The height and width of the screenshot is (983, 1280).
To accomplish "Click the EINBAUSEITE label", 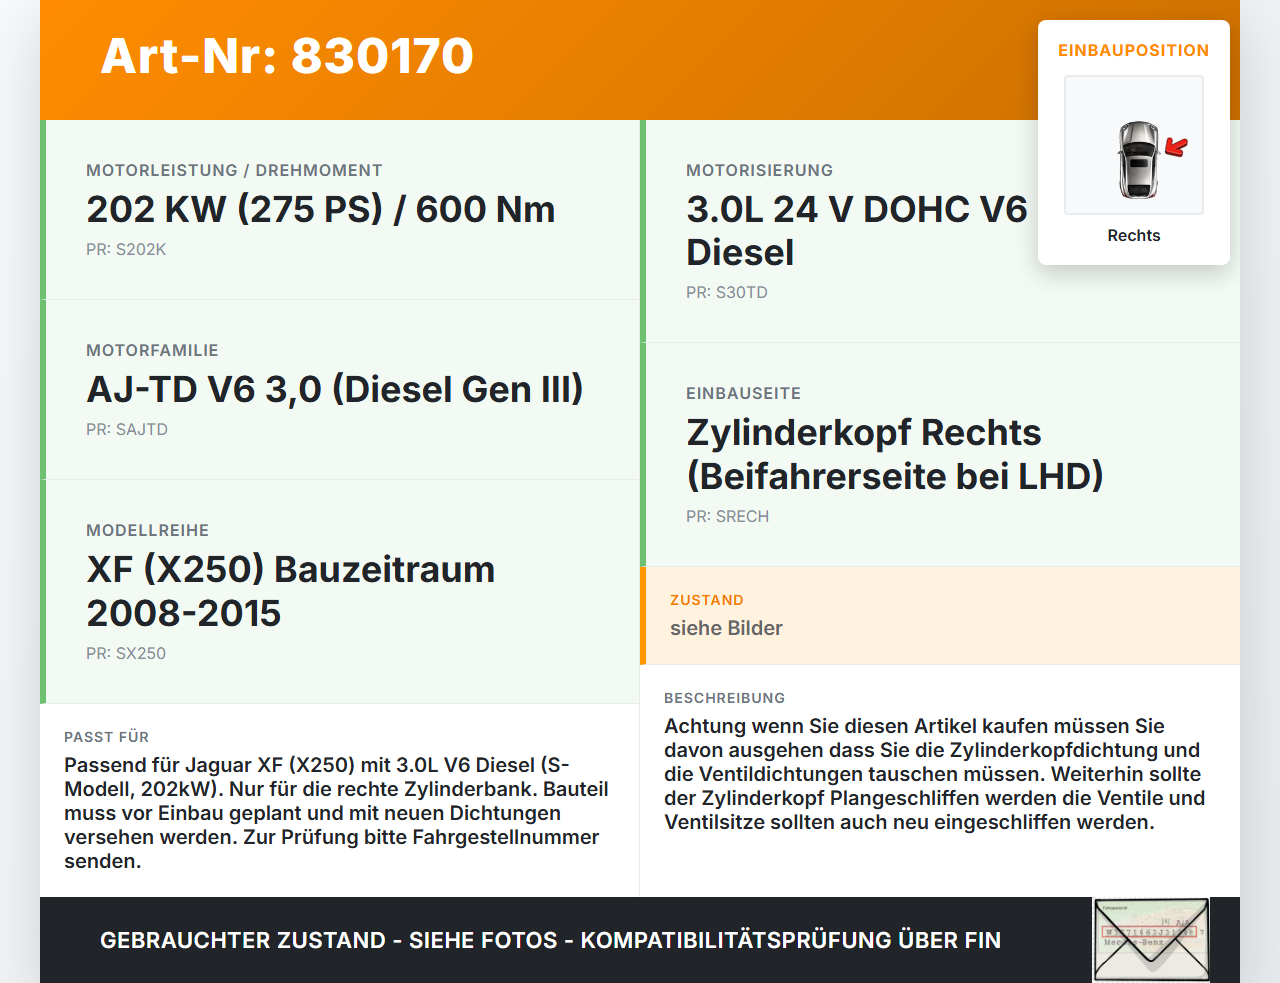I will click(744, 393).
